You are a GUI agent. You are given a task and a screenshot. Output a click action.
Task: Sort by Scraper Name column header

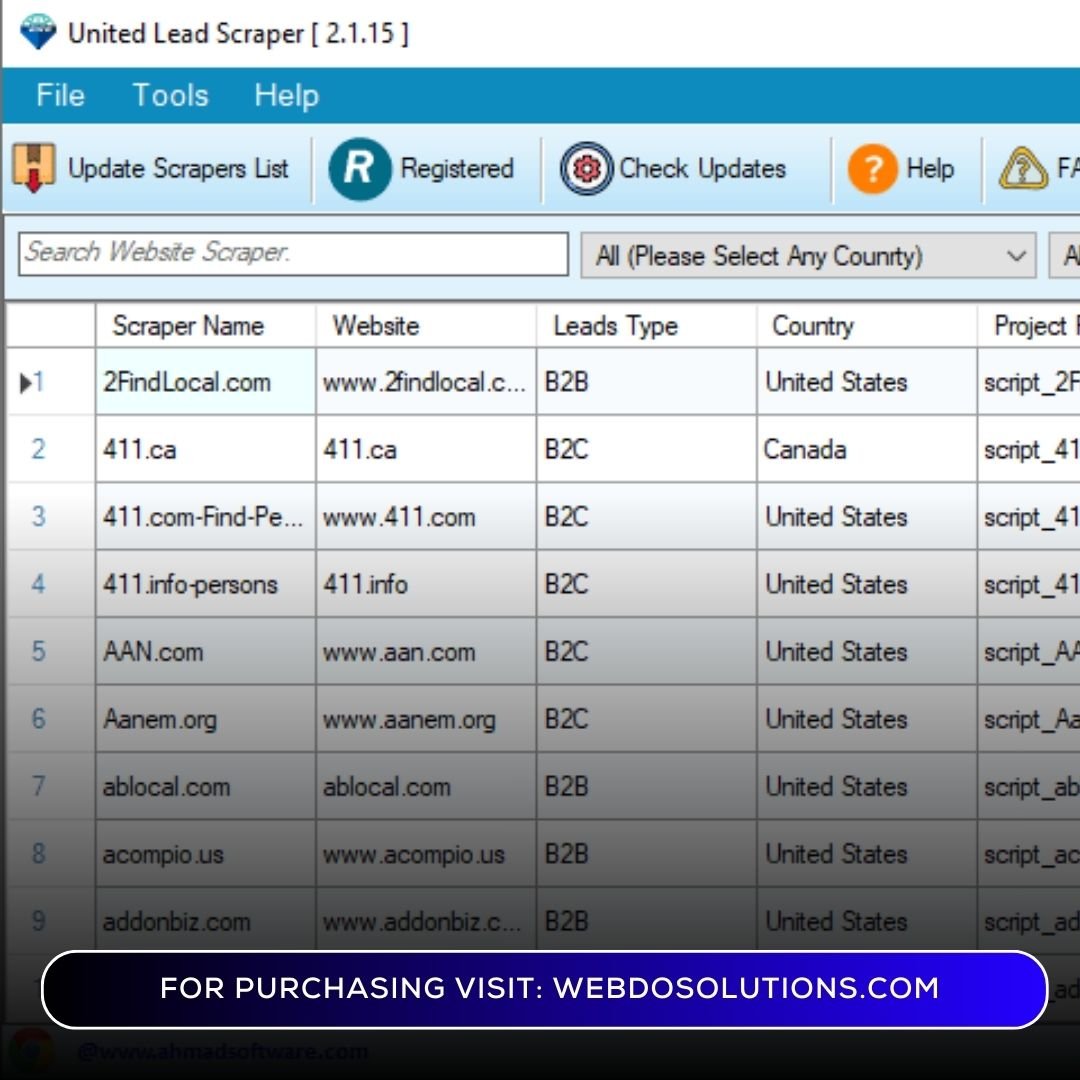[205, 326]
